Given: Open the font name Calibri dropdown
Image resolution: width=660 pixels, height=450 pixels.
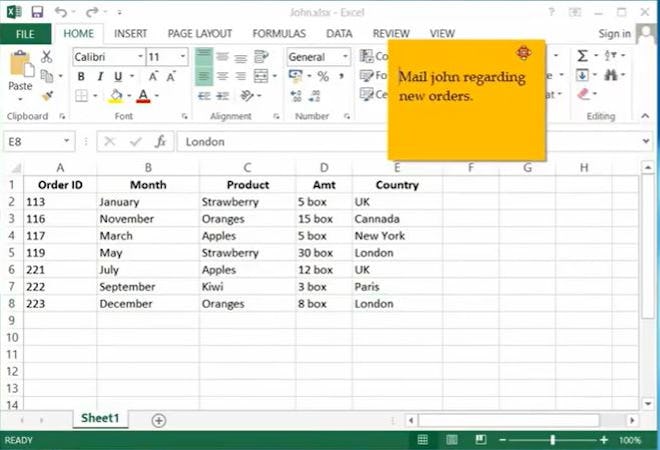Looking at the screenshot, I should click(140, 56).
